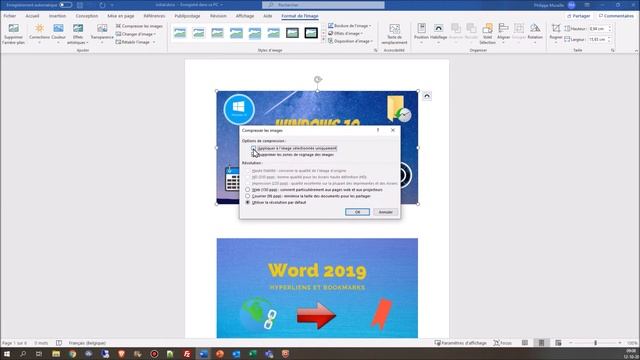
Task: Toggle Enregistrement automatique switch
Action: [65, 5]
